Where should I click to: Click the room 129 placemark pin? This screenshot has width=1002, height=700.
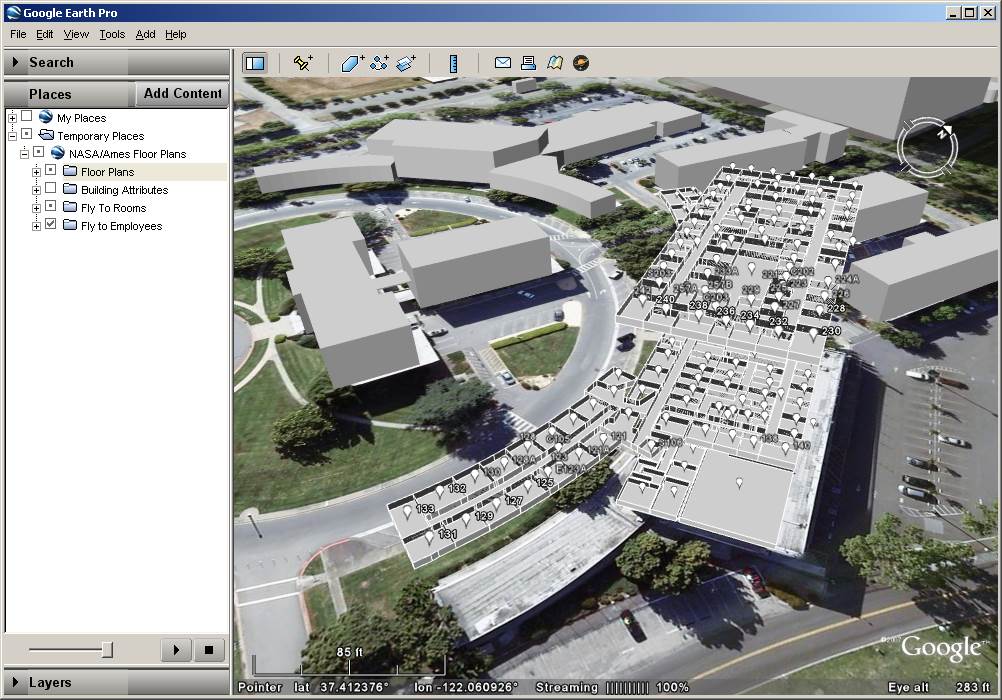tap(466, 518)
